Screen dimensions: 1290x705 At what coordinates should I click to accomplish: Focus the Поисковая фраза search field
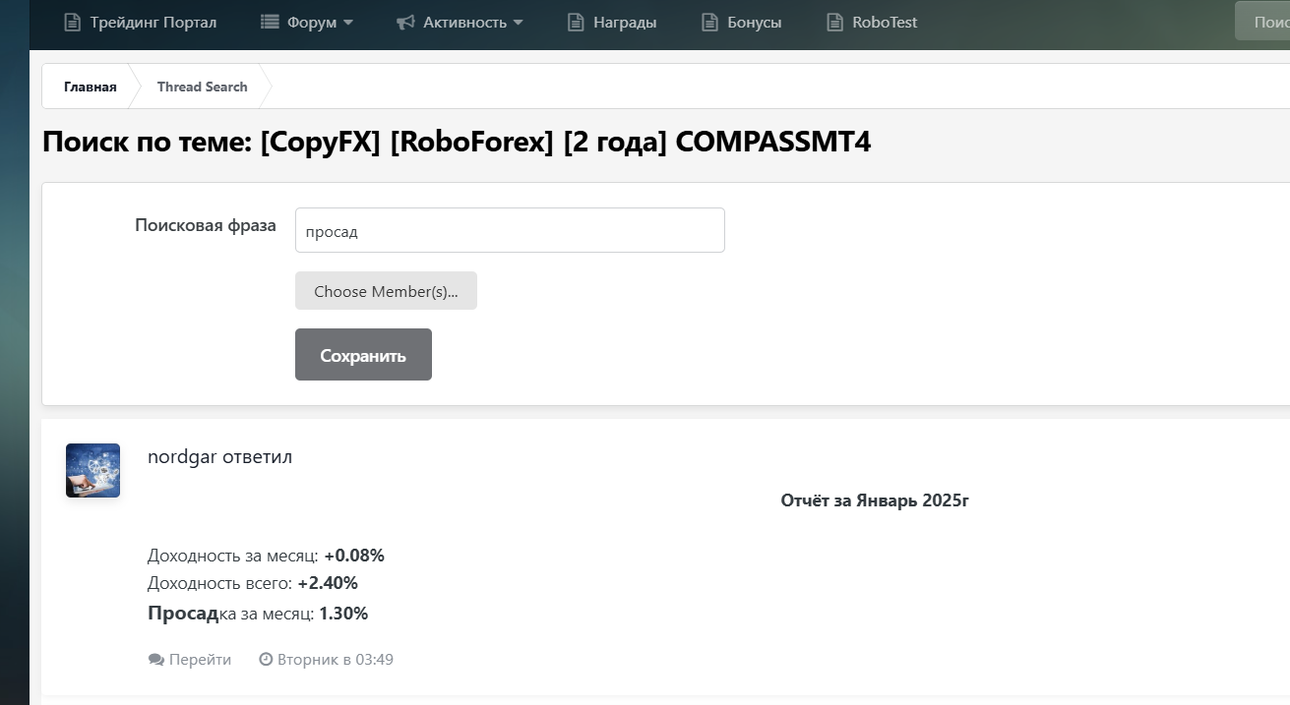(x=510, y=230)
